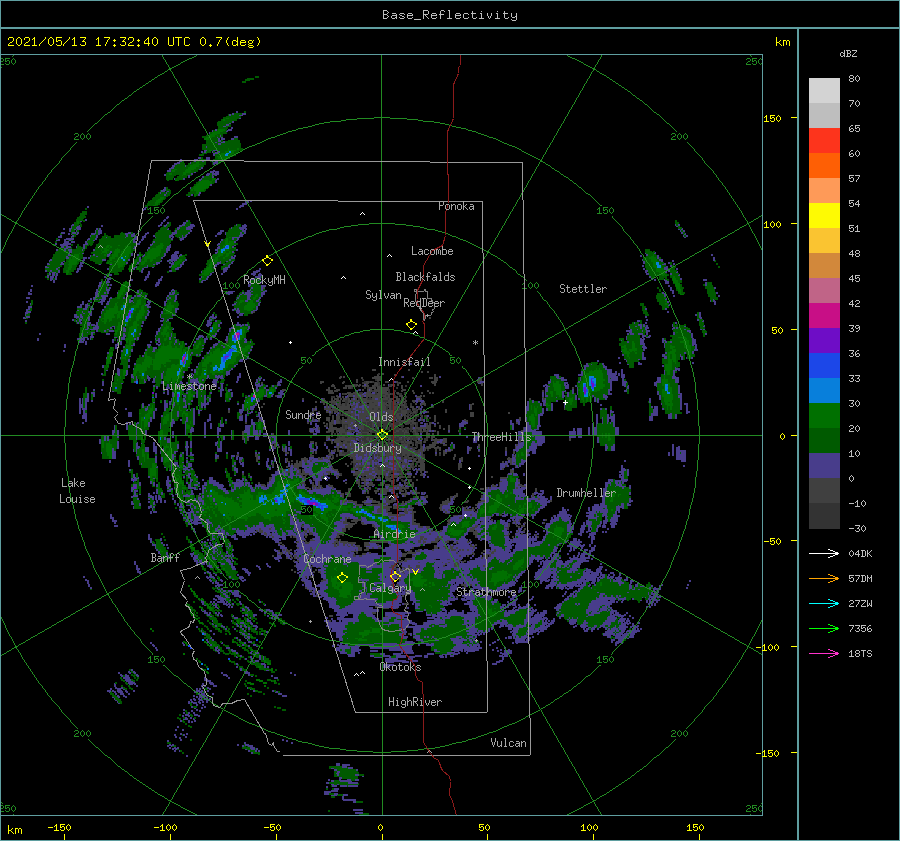The width and height of the screenshot is (900, 841).
Task: Click the Okotoks label
Action: tap(401, 667)
